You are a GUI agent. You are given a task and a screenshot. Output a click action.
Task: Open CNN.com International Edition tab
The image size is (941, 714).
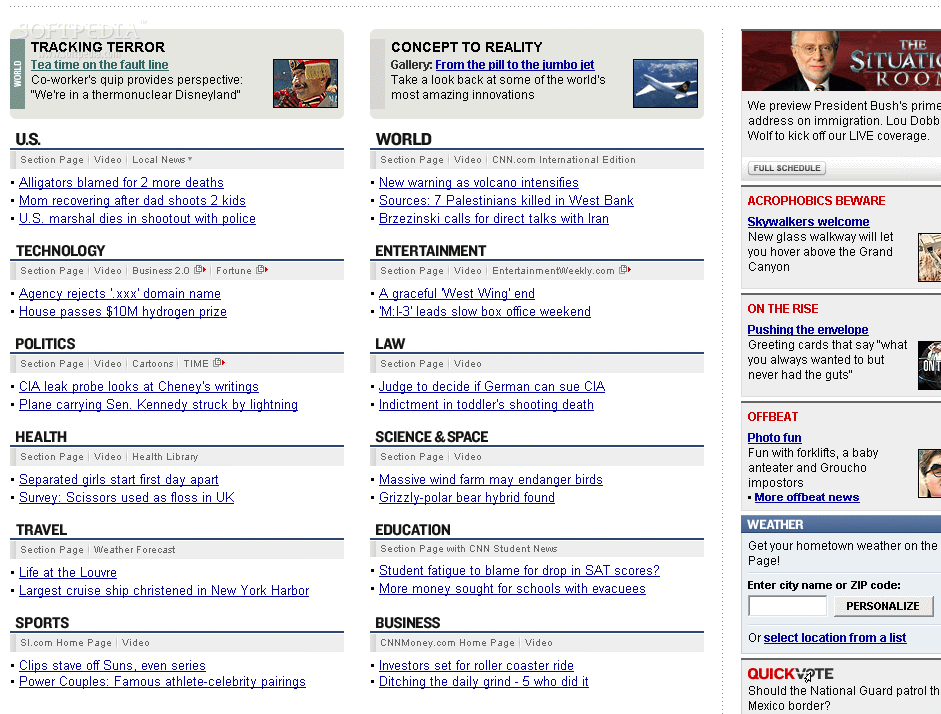click(x=564, y=160)
